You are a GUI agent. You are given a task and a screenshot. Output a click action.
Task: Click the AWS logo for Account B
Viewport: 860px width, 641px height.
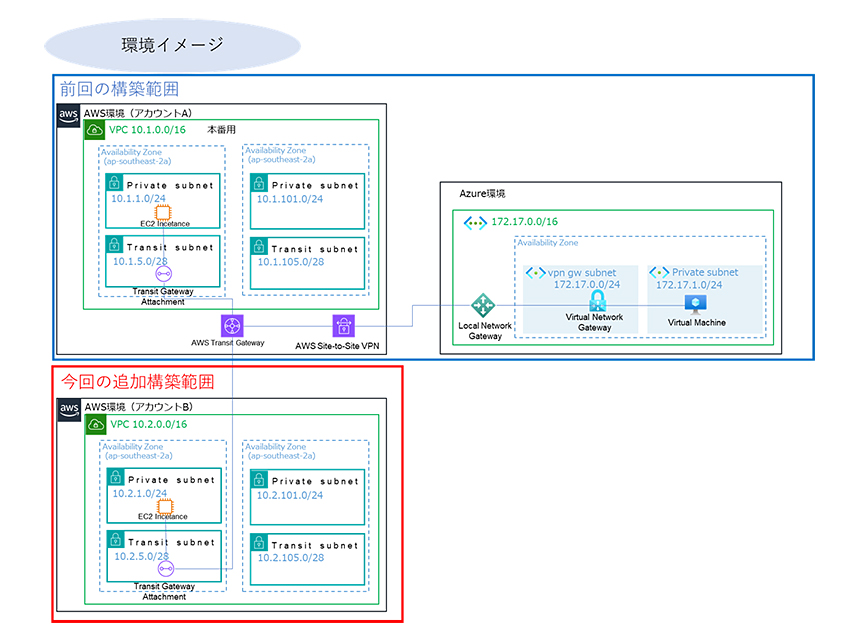[69, 410]
